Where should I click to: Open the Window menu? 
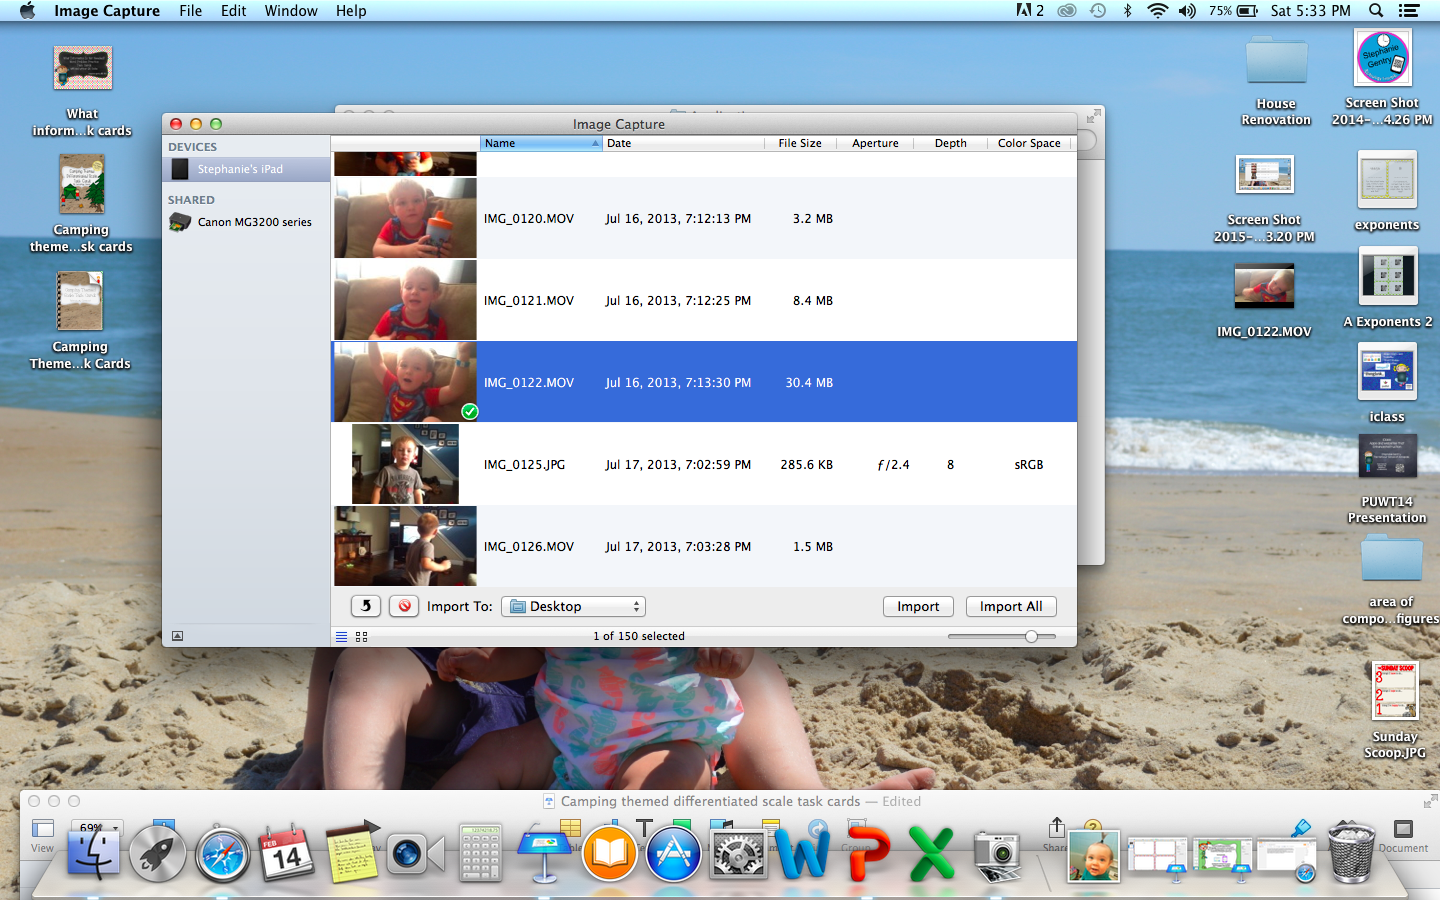291,11
